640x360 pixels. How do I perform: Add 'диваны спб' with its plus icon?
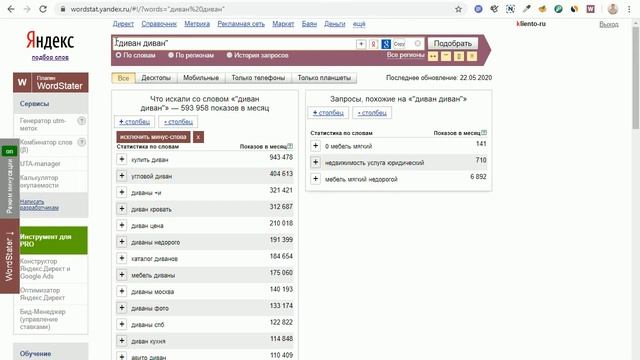pos(122,324)
